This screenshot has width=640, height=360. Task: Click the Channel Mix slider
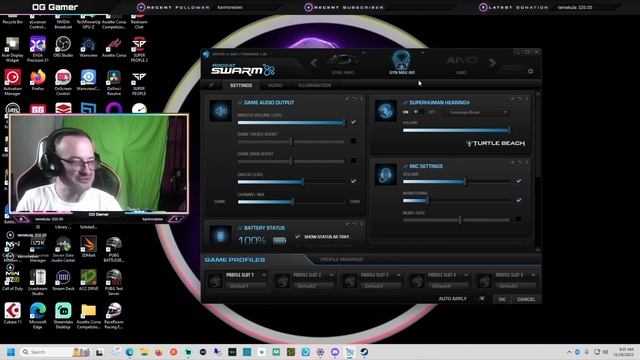click(x=291, y=202)
